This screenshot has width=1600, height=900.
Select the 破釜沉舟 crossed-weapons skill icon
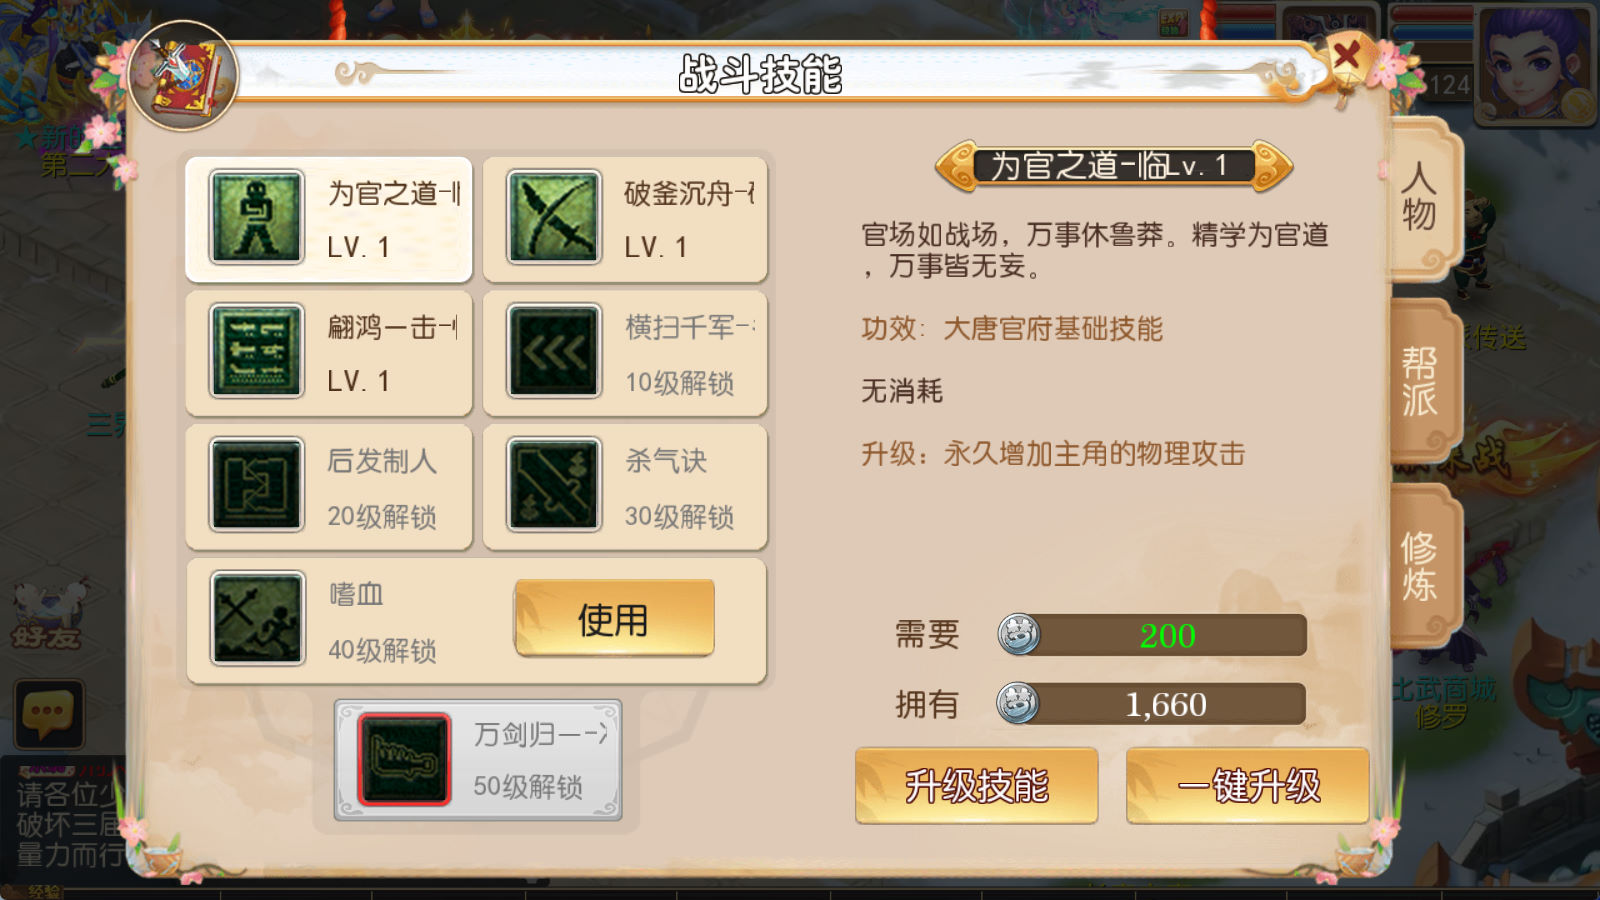tap(553, 217)
